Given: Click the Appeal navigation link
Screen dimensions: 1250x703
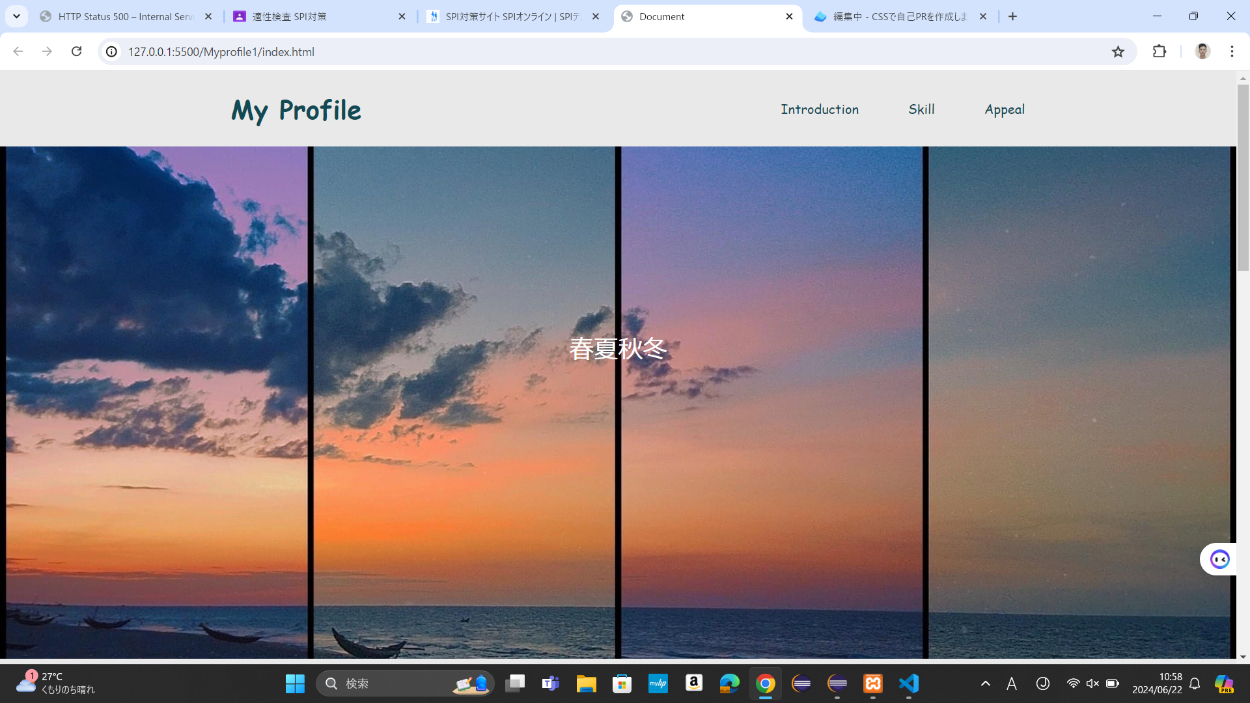Looking at the screenshot, I should click(1004, 109).
